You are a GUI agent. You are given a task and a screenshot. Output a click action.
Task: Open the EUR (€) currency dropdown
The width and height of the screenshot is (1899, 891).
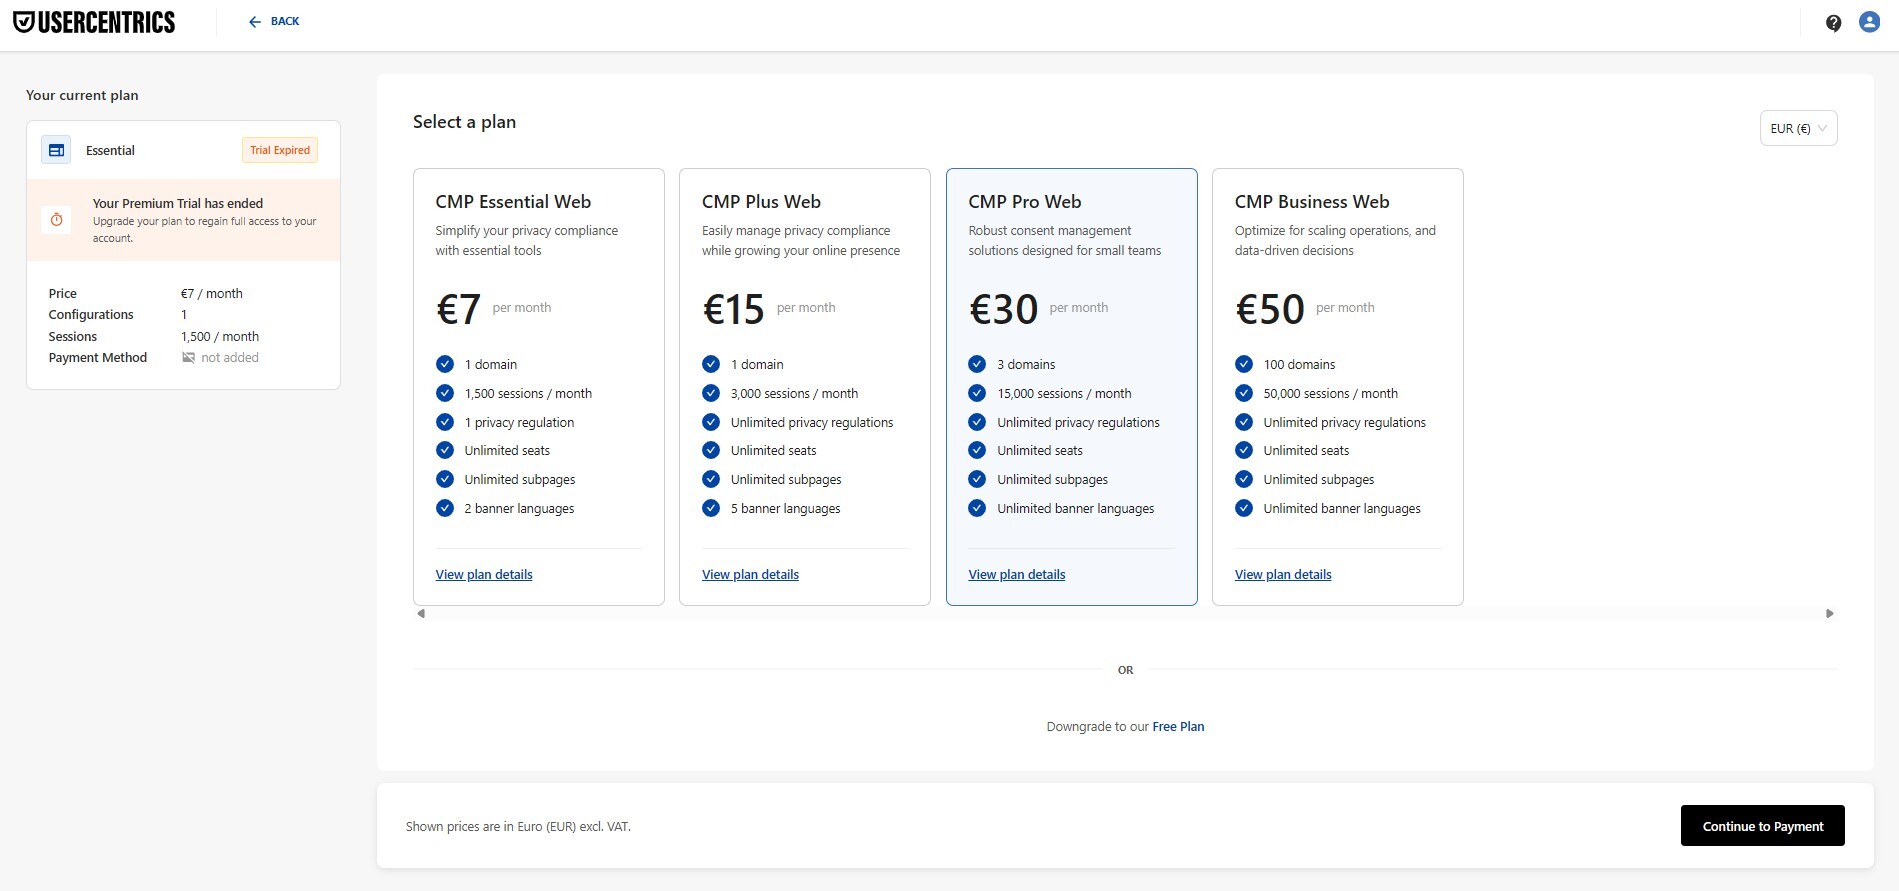coord(1798,128)
